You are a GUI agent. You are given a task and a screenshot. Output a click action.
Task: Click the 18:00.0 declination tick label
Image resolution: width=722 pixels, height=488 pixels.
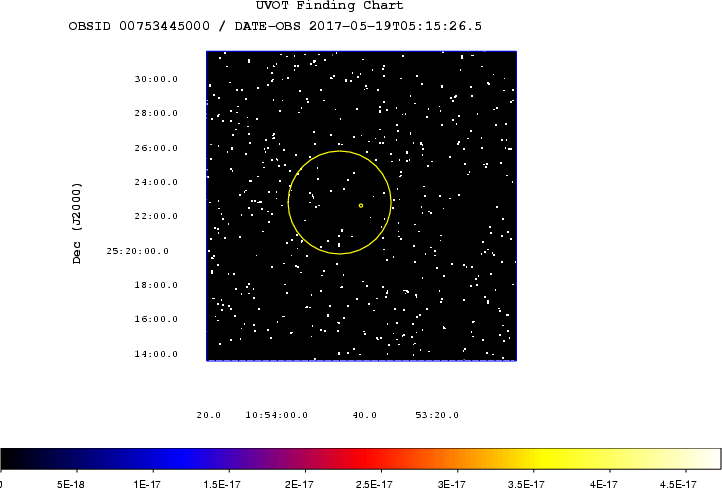point(156,285)
